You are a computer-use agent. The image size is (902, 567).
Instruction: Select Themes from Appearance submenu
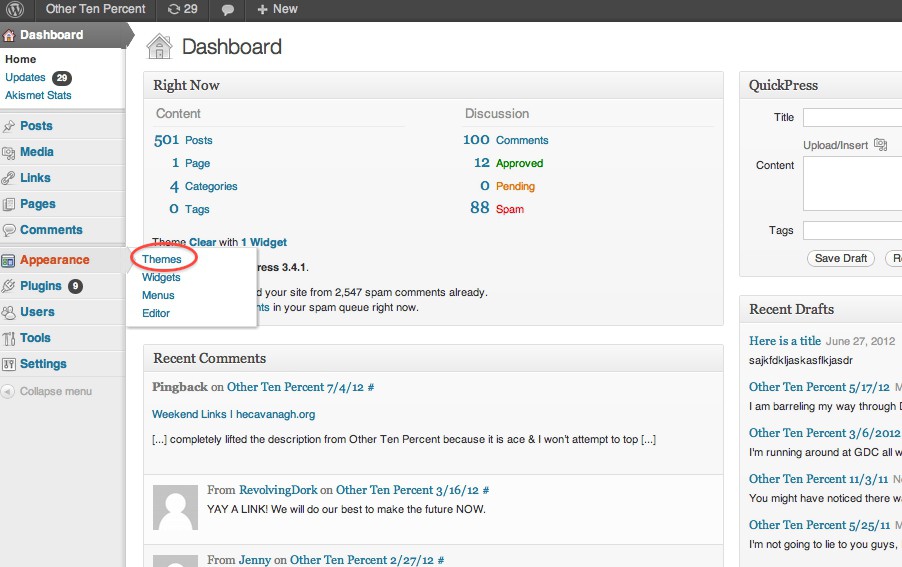click(162, 259)
